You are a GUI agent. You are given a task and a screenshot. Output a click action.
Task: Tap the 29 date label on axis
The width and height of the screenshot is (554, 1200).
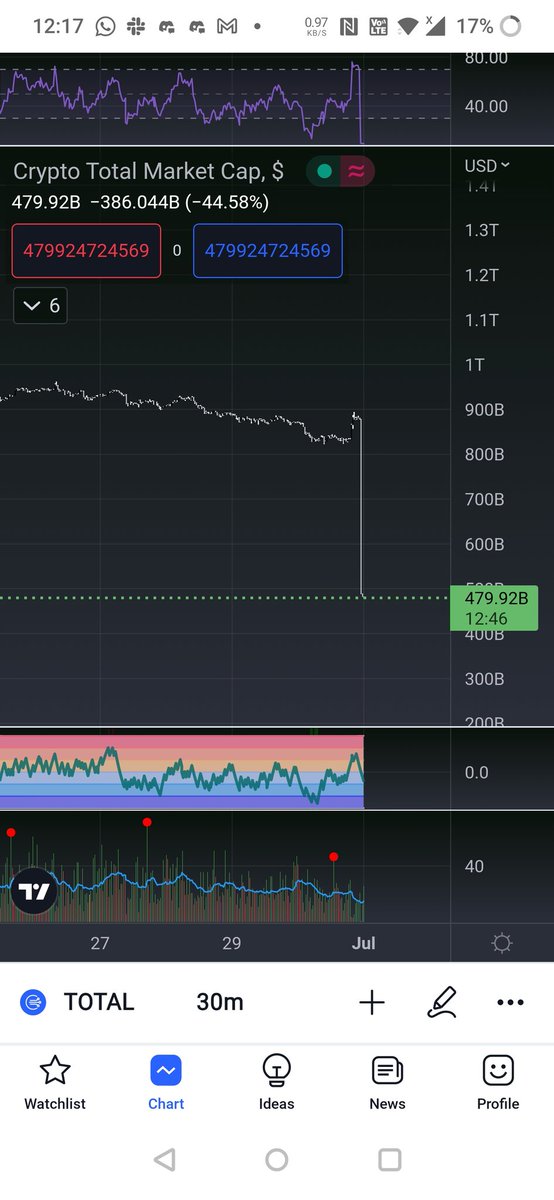232,943
